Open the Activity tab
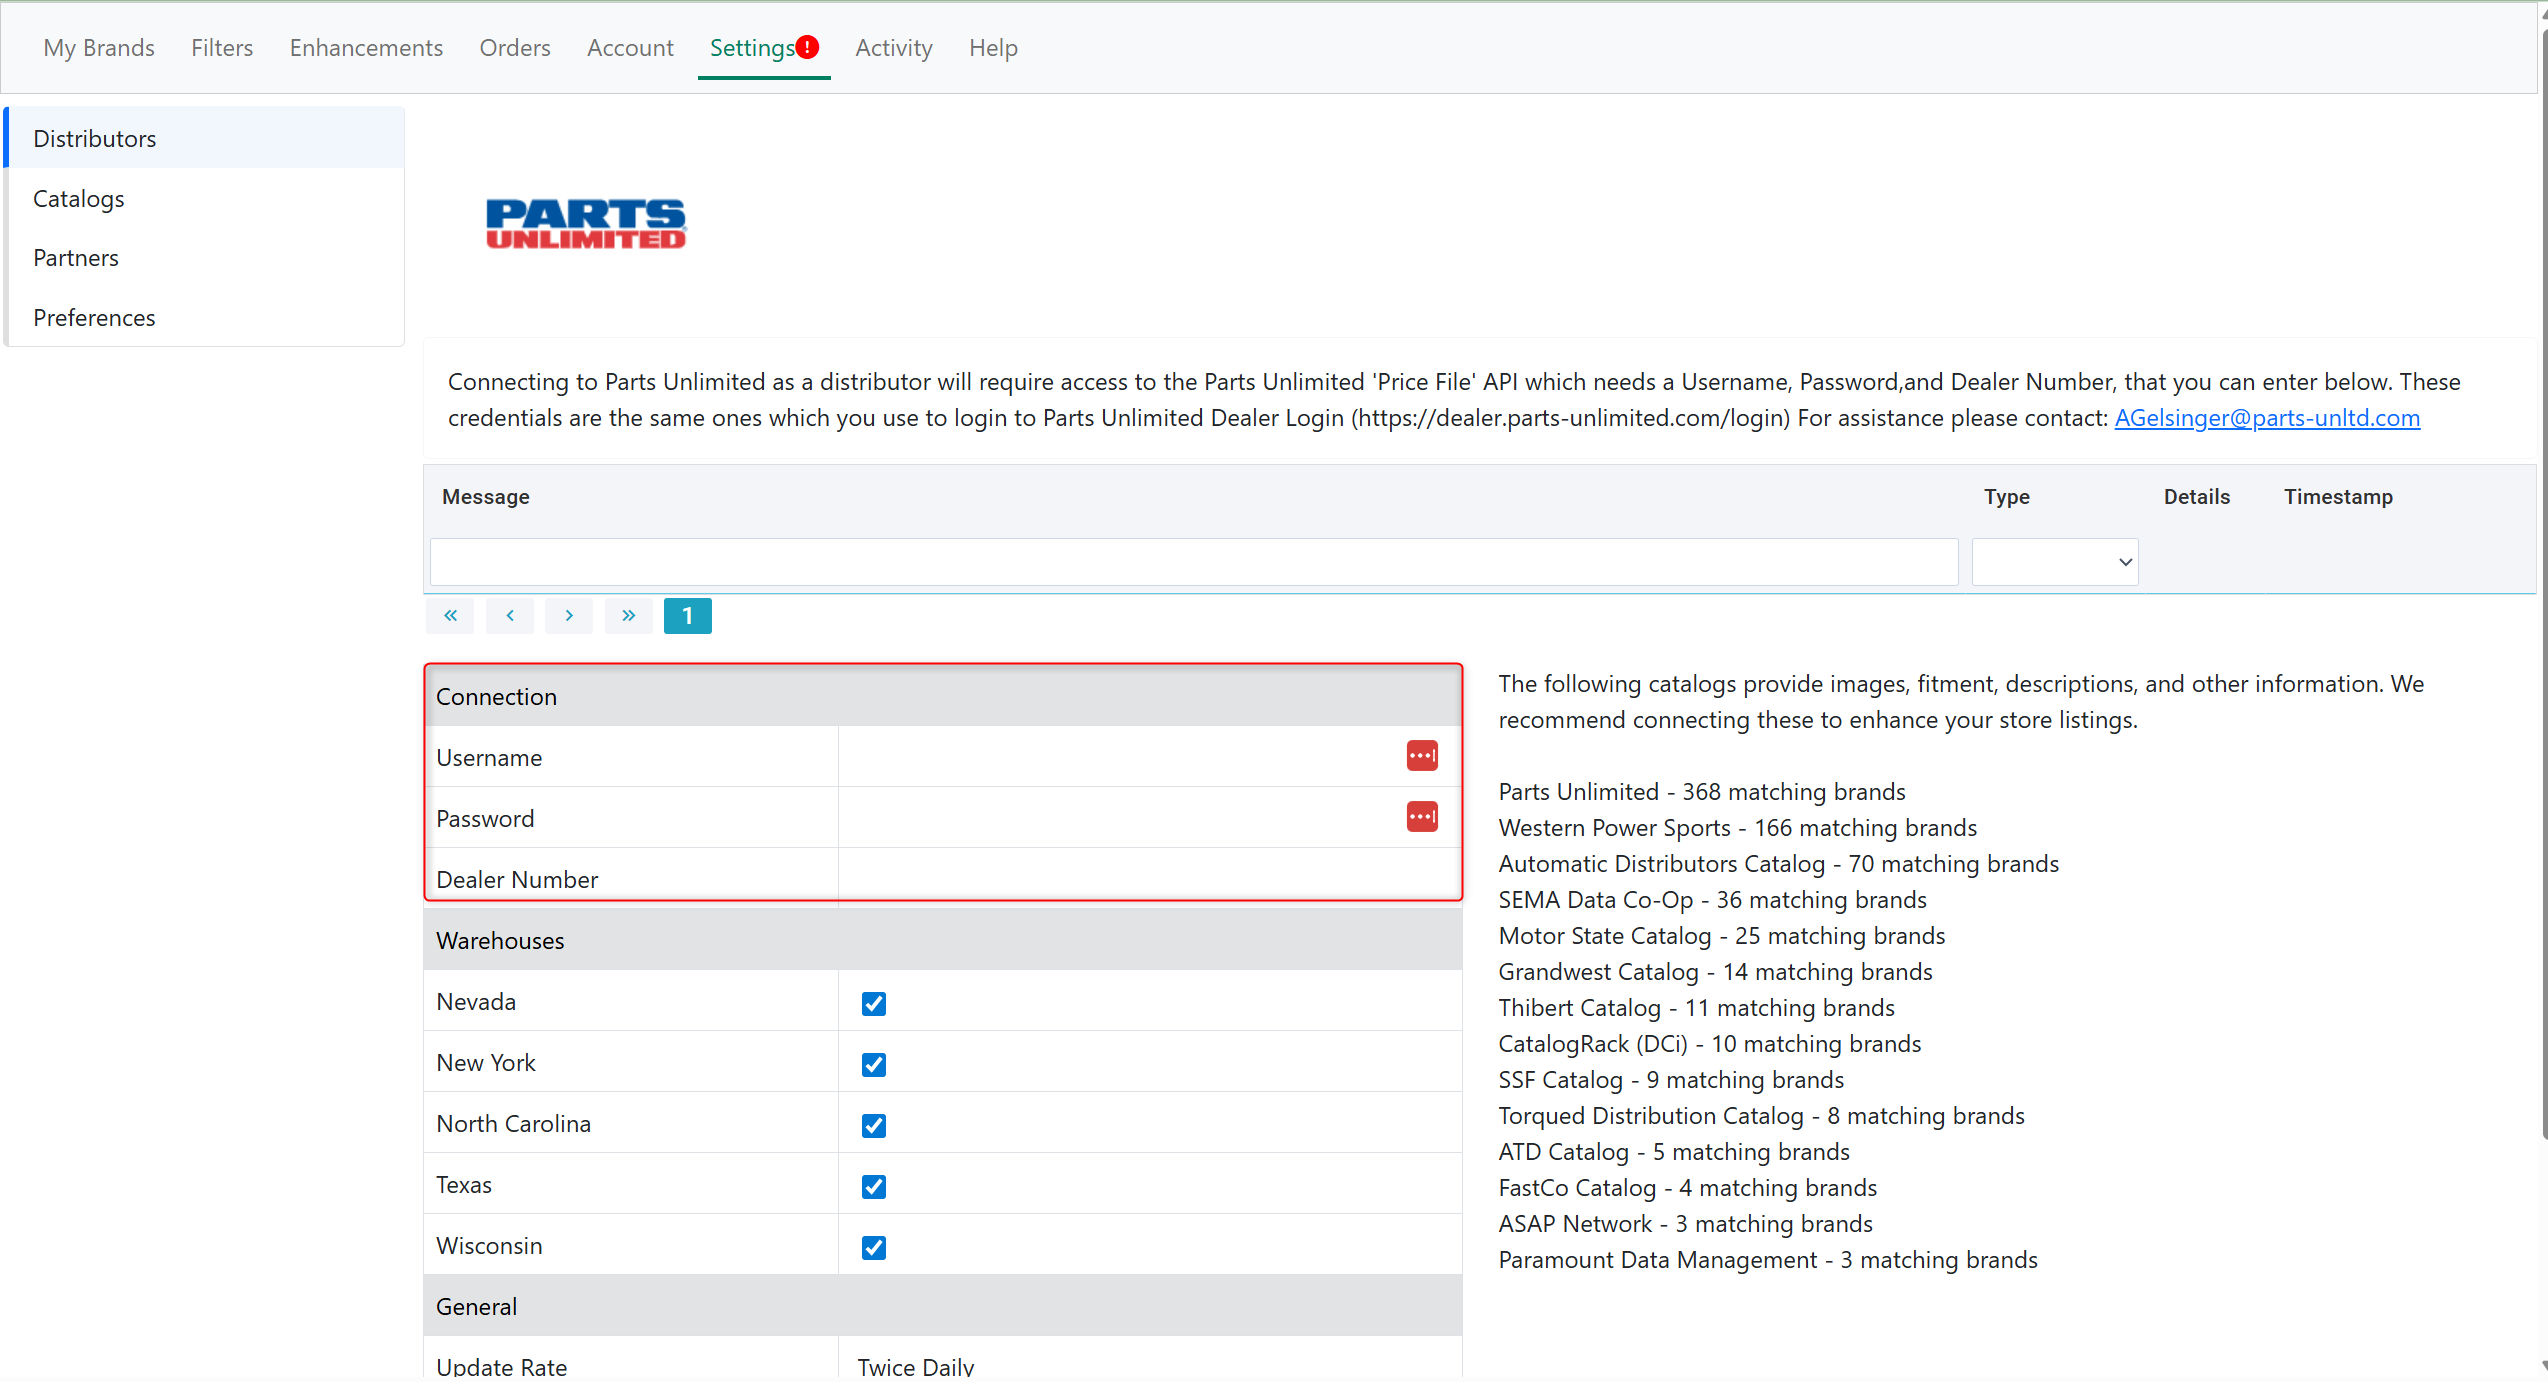The image size is (2548, 1382). (893, 48)
